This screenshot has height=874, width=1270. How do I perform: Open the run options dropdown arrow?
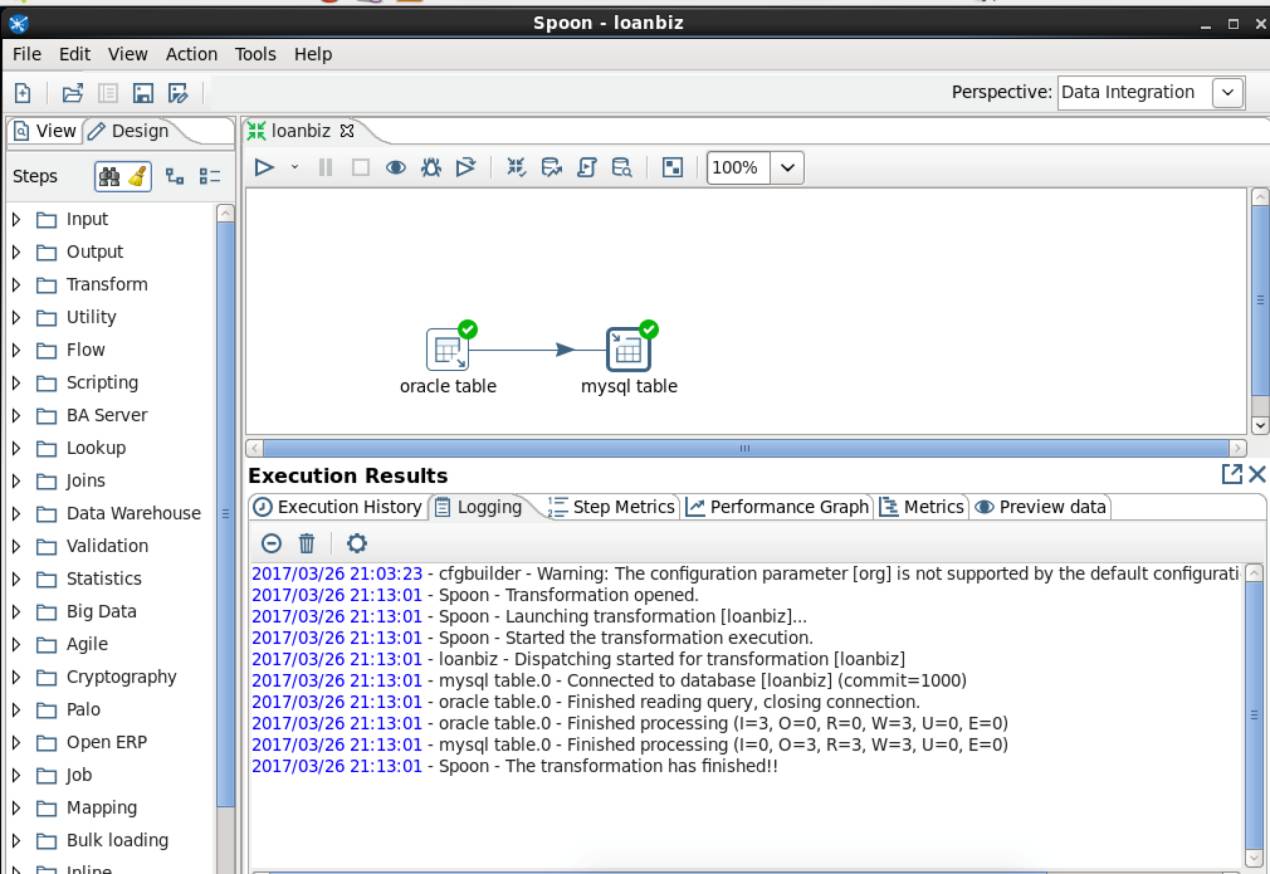[295, 167]
